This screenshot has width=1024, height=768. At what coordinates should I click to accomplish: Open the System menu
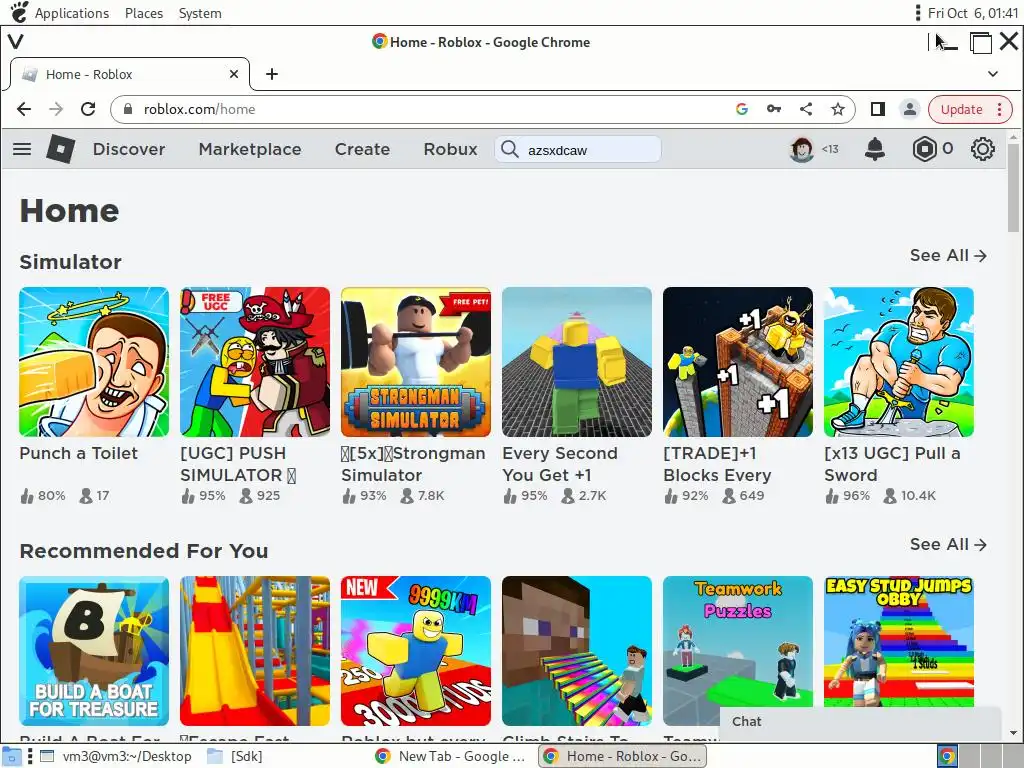200,13
